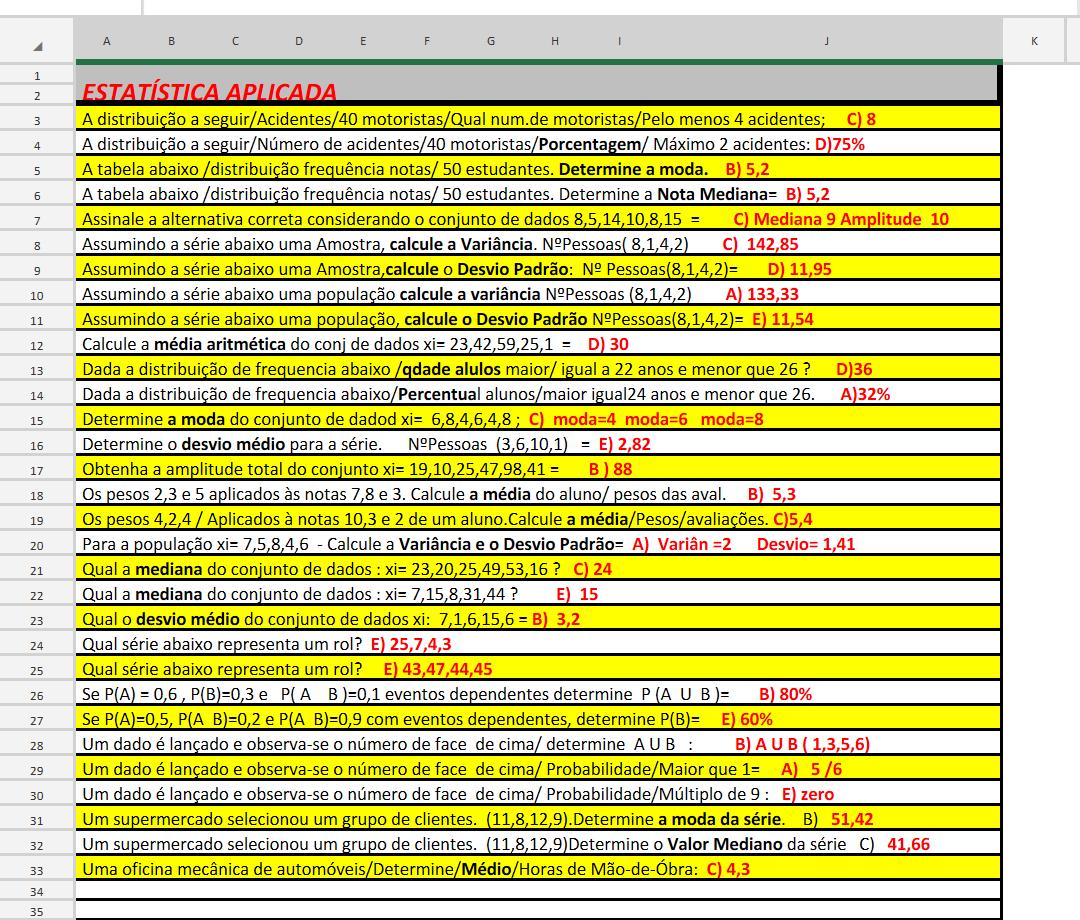
Task: Click column K header
Action: [1033, 41]
